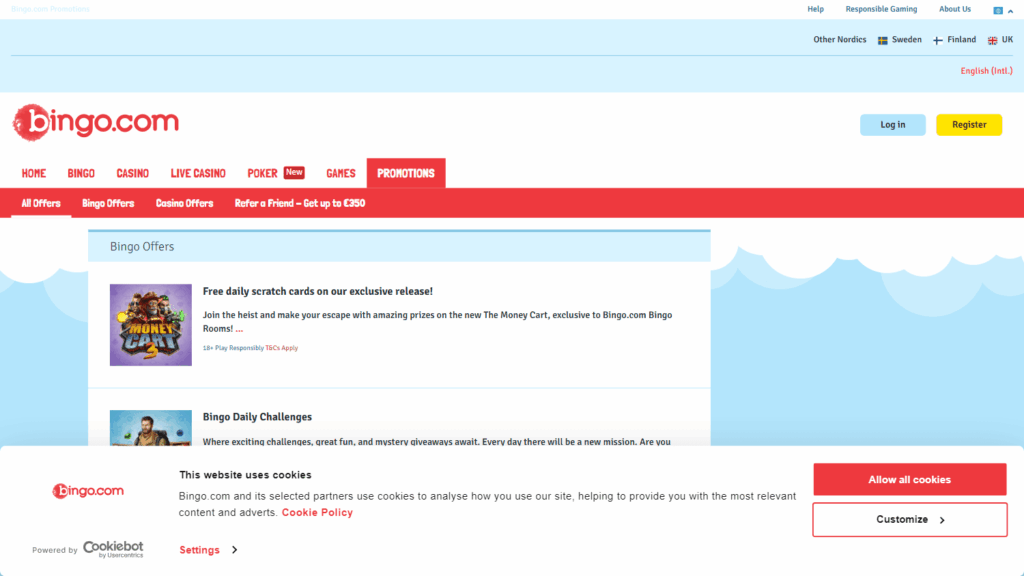This screenshot has width=1024, height=576.
Task: Open the Money Cart 3 game image
Action: click(150, 324)
